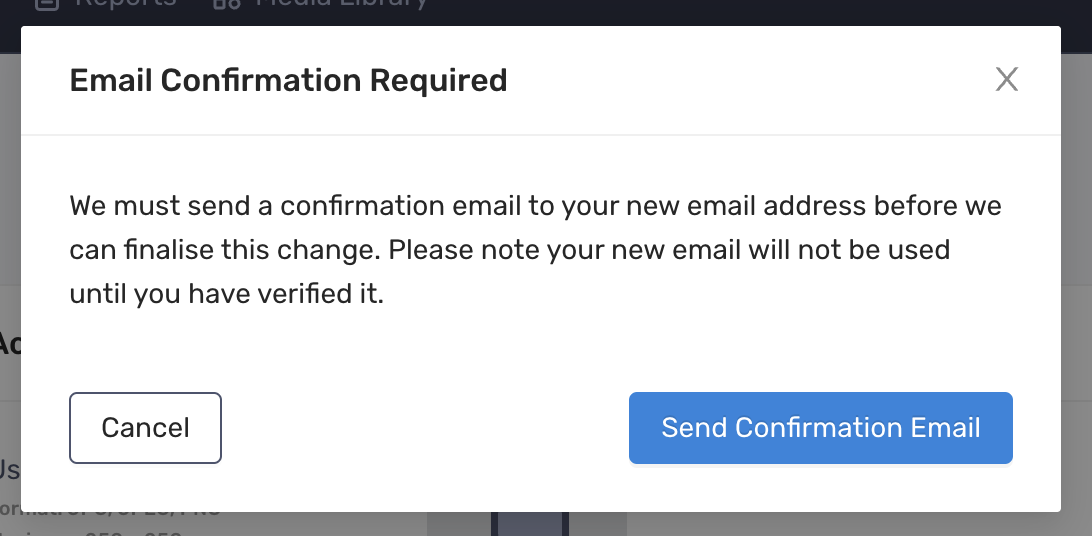Select the words "until you have verified it."
This screenshot has height=536, width=1092.
[226, 294]
